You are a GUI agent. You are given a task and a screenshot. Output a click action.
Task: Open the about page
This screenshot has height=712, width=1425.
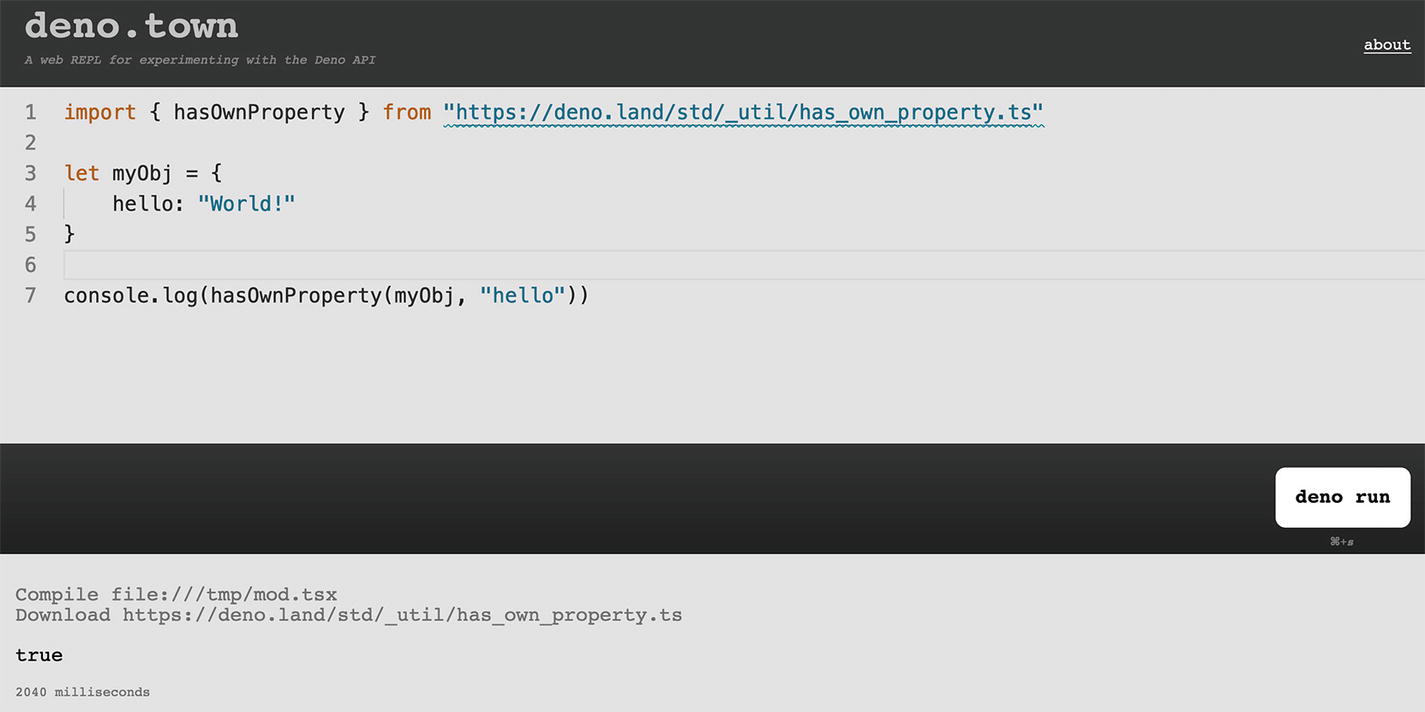(x=1387, y=44)
